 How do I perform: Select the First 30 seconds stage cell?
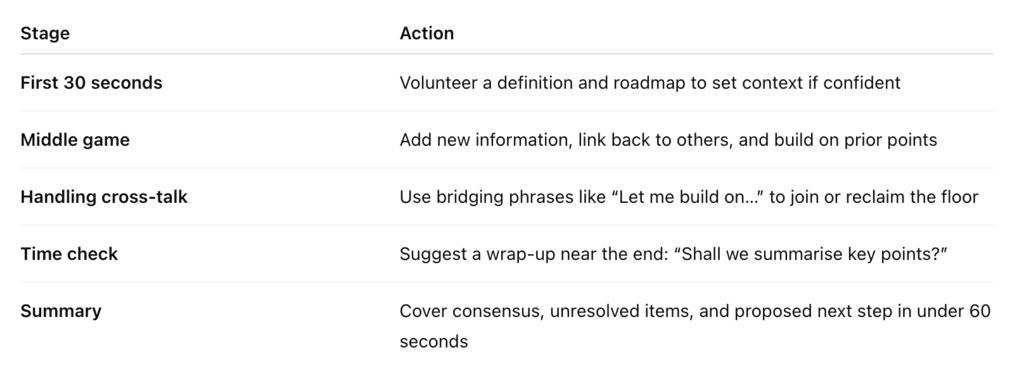pyautogui.click(x=91, y=83)
